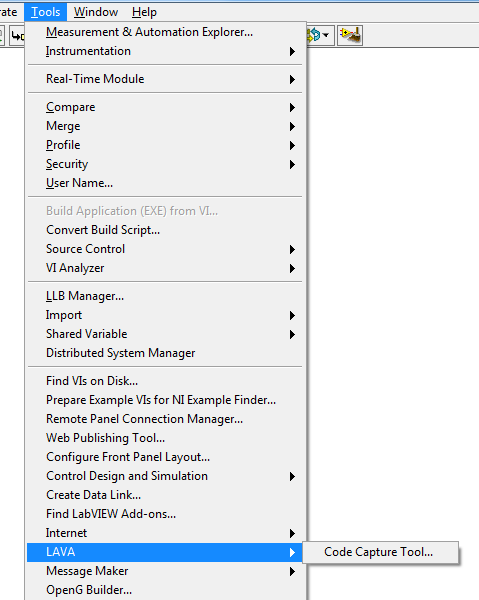Expand the Real-Time Module submenu

165,79
